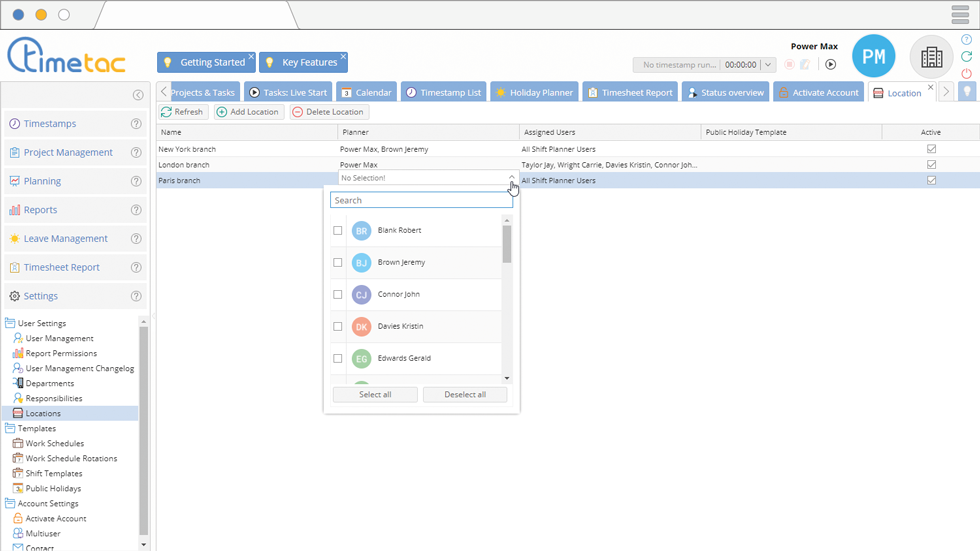Image resolution: width=980 pixels, height=551 pixels.
Task: Click the lightbulb tips icon at far right
Action: tap(966, 92)
